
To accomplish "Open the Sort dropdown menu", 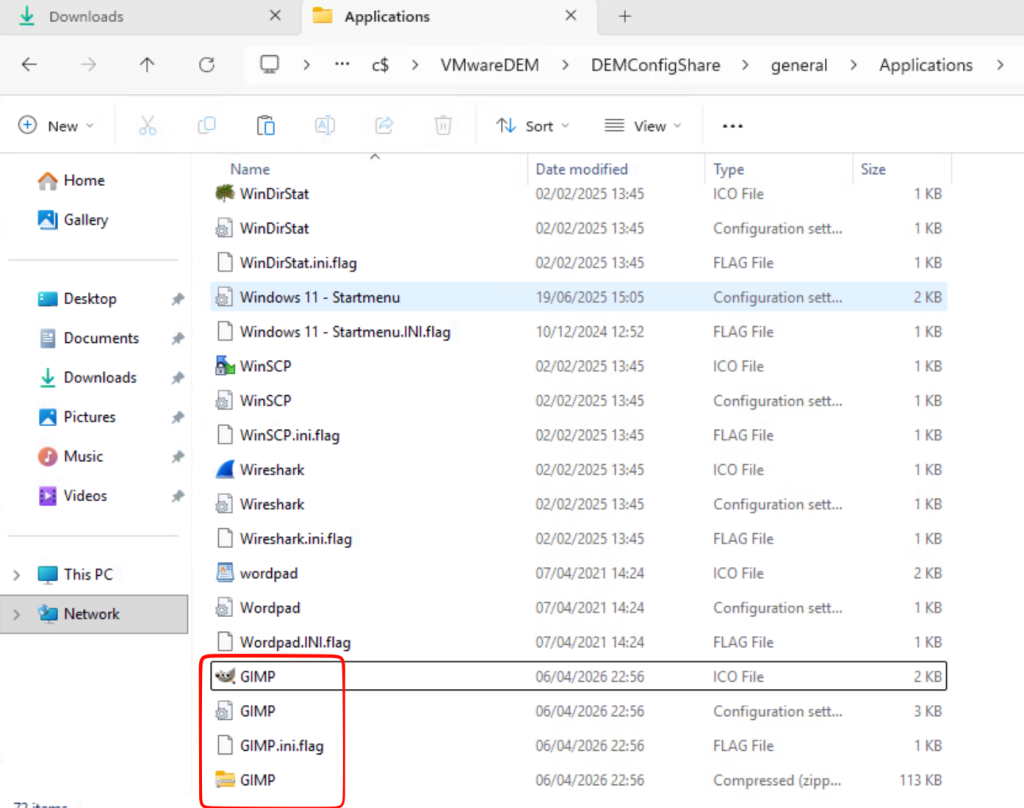I will click(532, 125).
